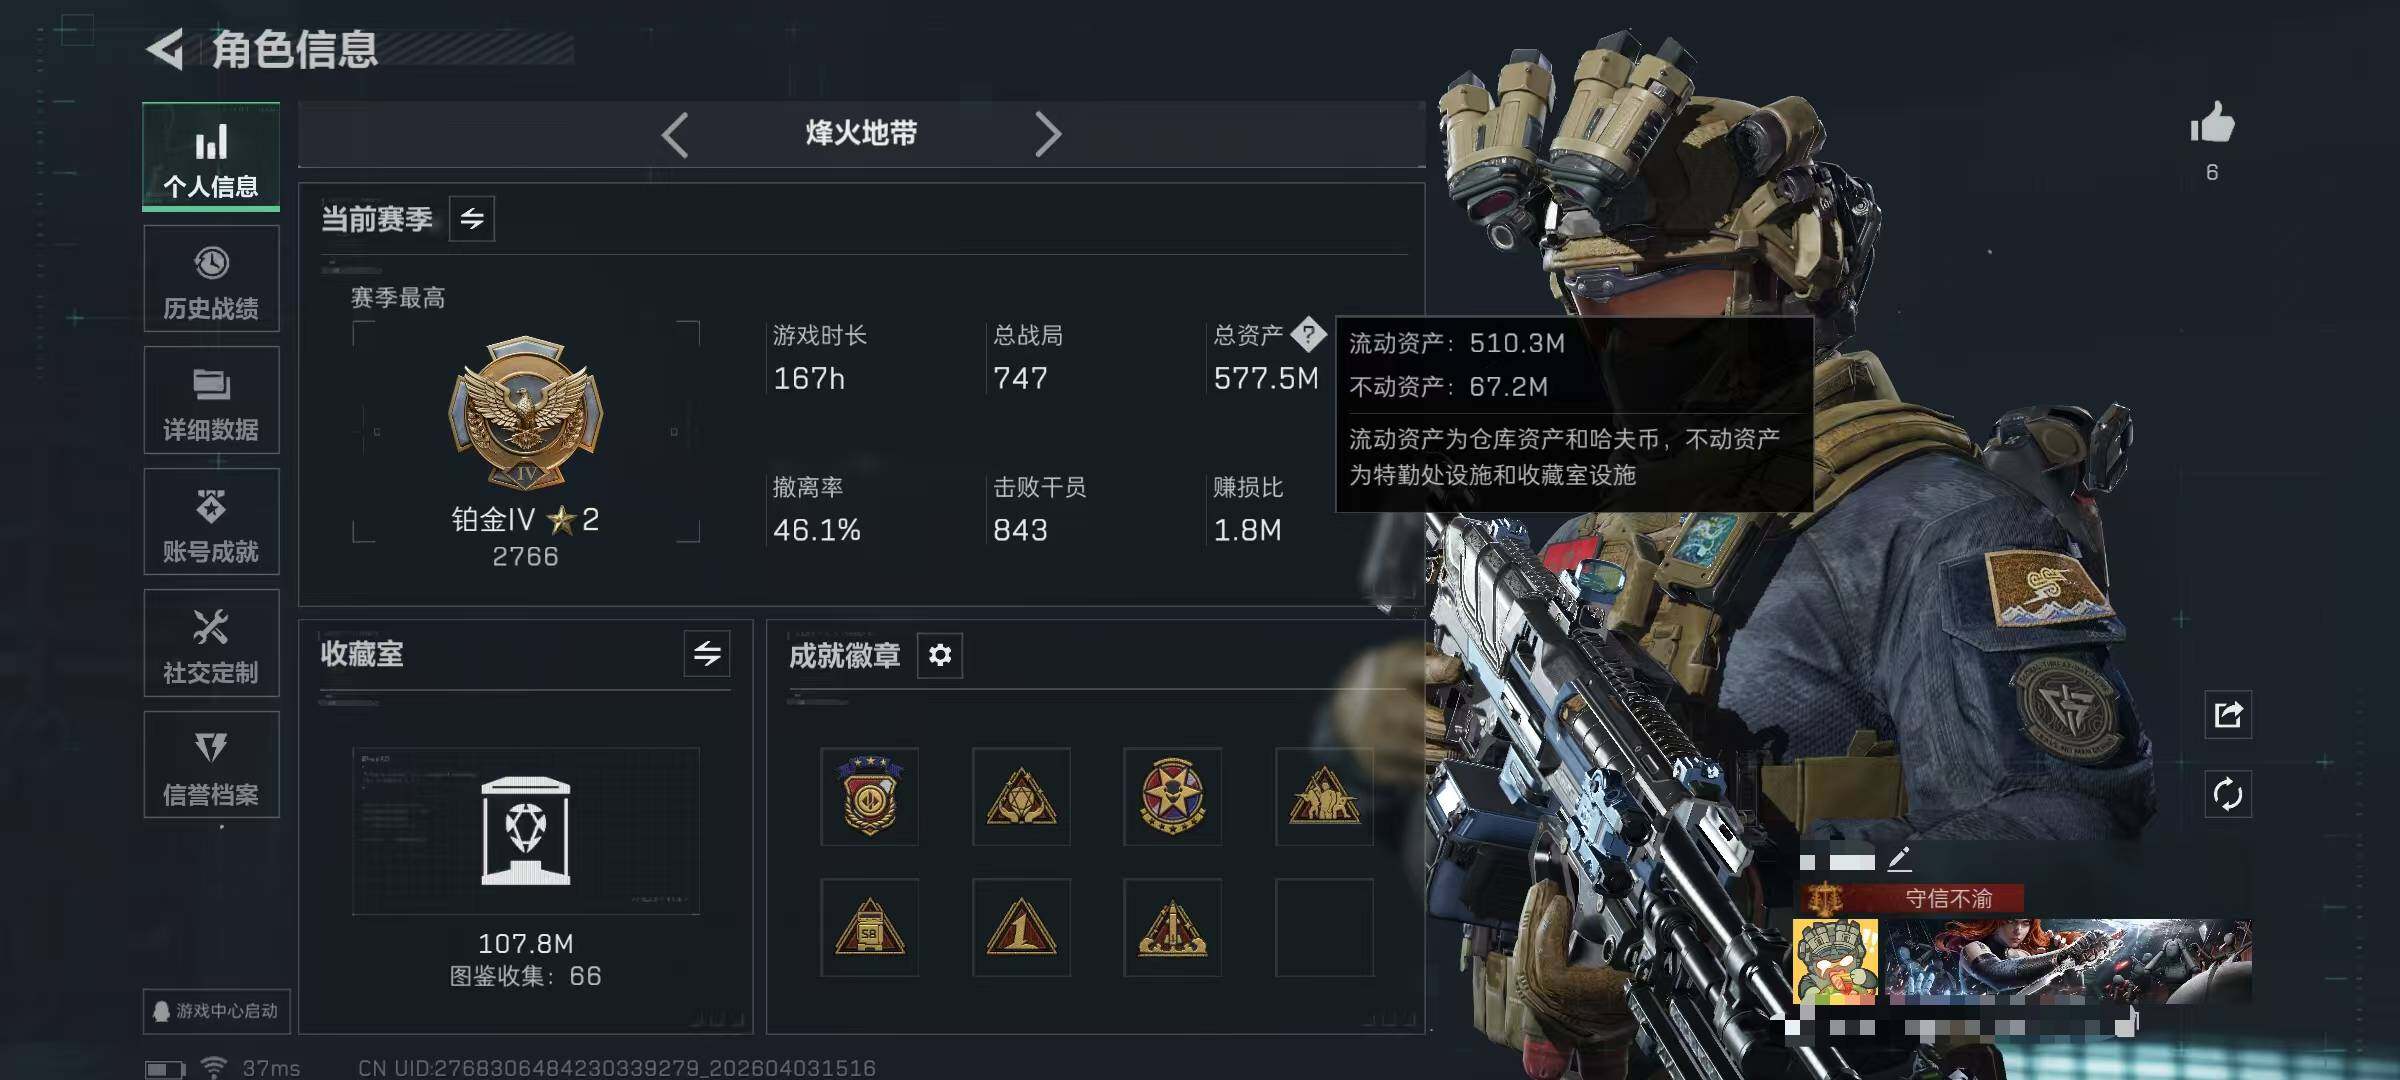
Task: Click the pencil edit icon by the name
Action: click(1899, 859)
